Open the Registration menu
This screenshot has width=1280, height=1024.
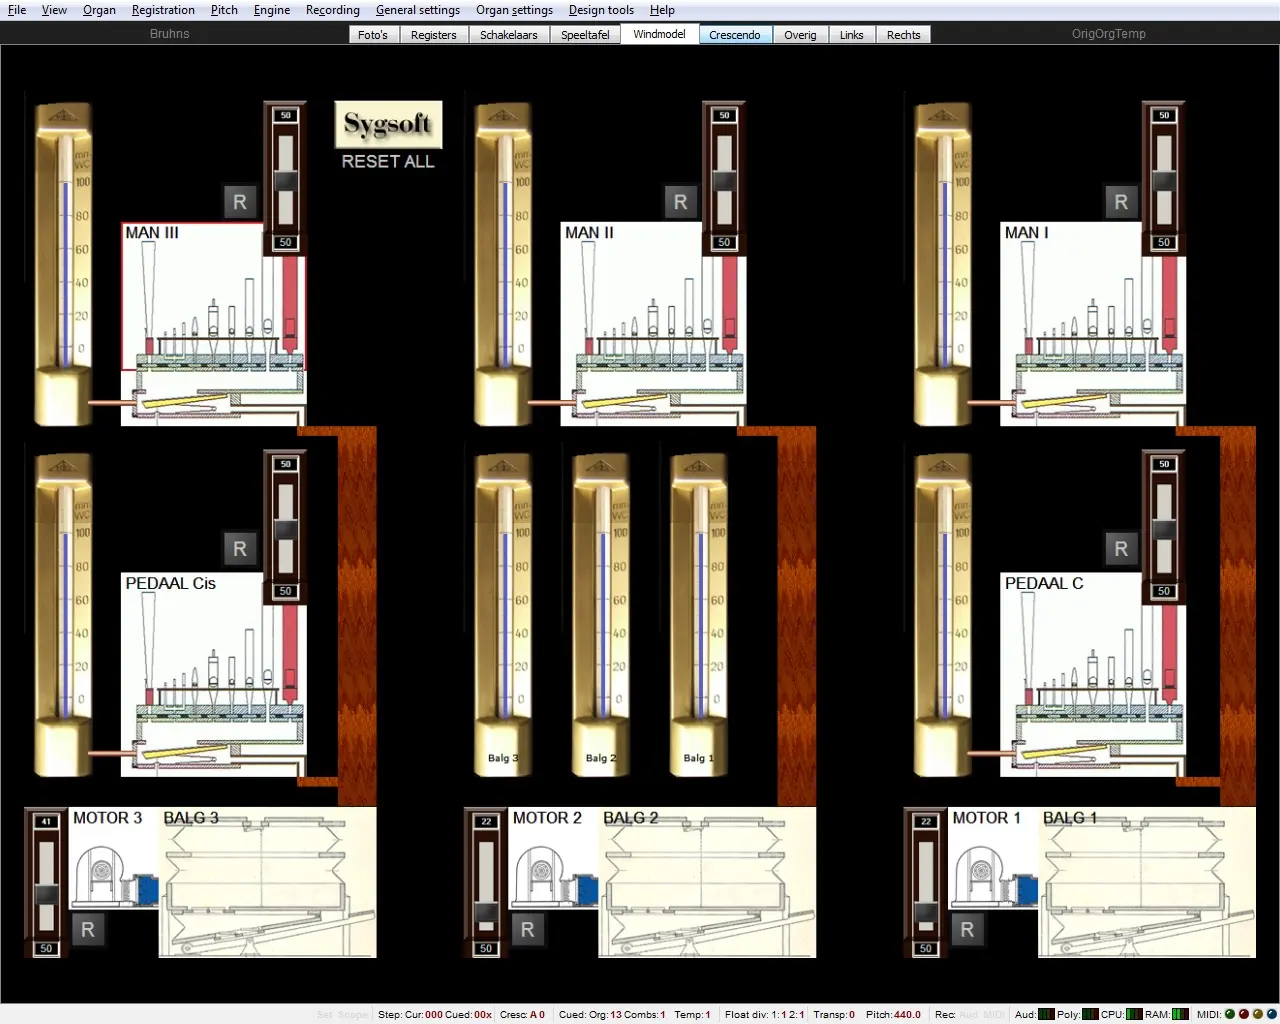tap(163, 10)
